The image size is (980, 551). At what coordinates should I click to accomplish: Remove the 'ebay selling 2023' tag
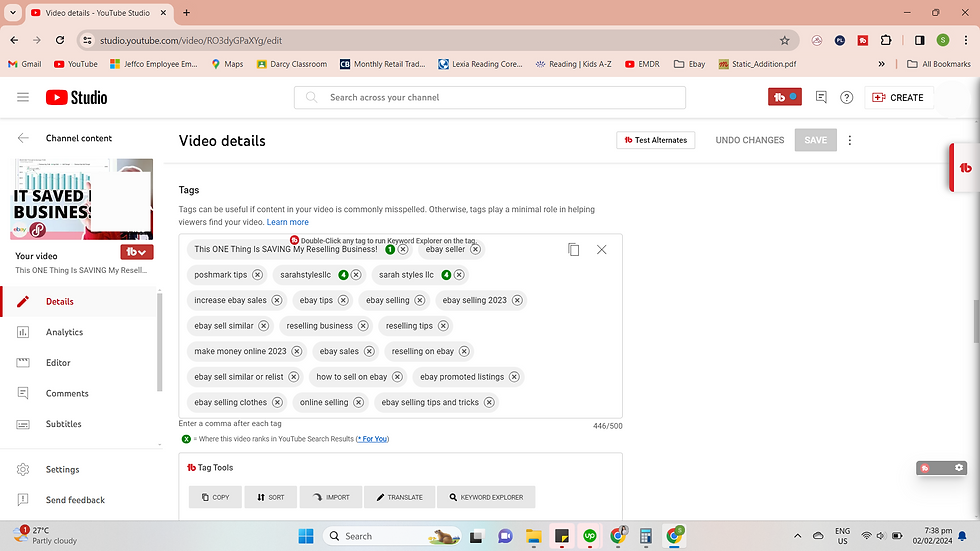517,300
